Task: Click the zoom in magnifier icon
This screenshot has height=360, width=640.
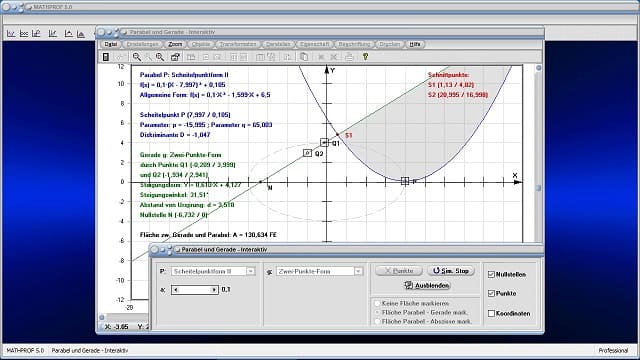Action: pyautogui.click(x=160, y=57)
